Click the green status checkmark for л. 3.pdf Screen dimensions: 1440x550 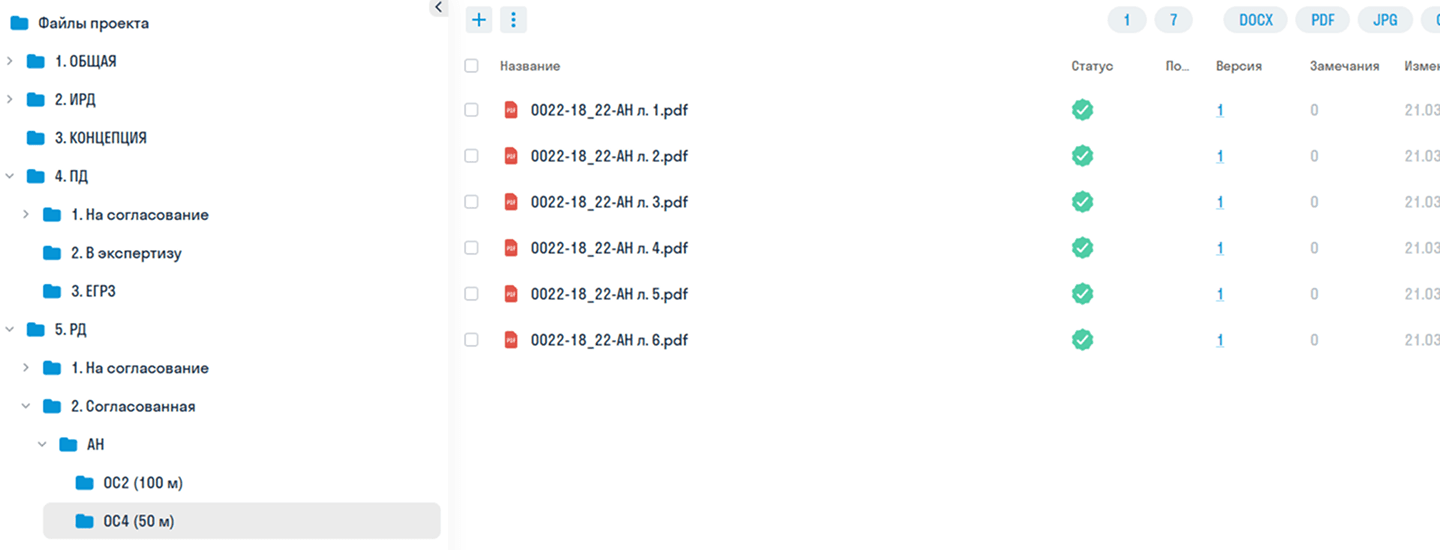1082,202
